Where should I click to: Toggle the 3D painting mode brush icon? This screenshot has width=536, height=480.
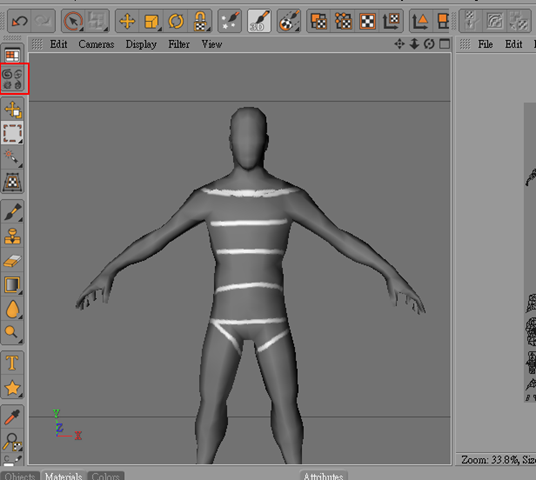pos(259,22)
